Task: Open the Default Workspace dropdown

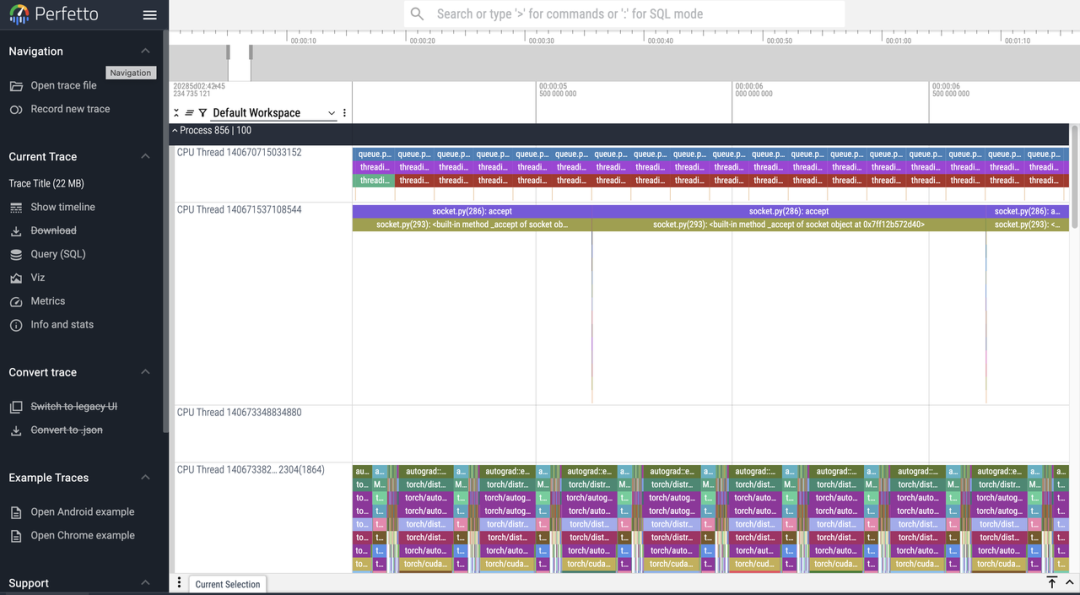Action: point(273,113)
